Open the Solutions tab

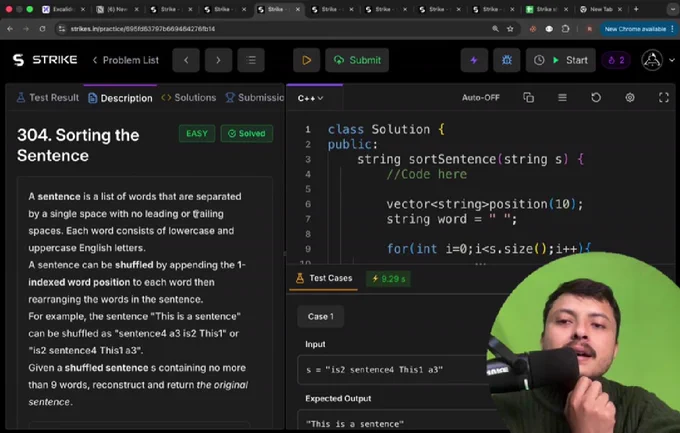point(189,98)
